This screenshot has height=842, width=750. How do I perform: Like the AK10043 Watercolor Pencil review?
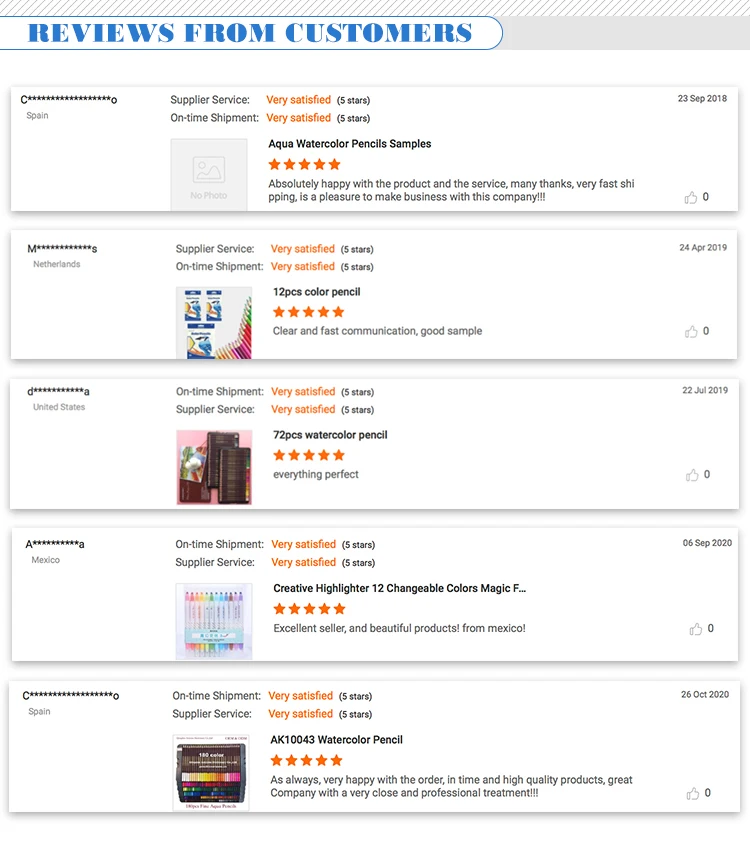click(x=693, y=793)
